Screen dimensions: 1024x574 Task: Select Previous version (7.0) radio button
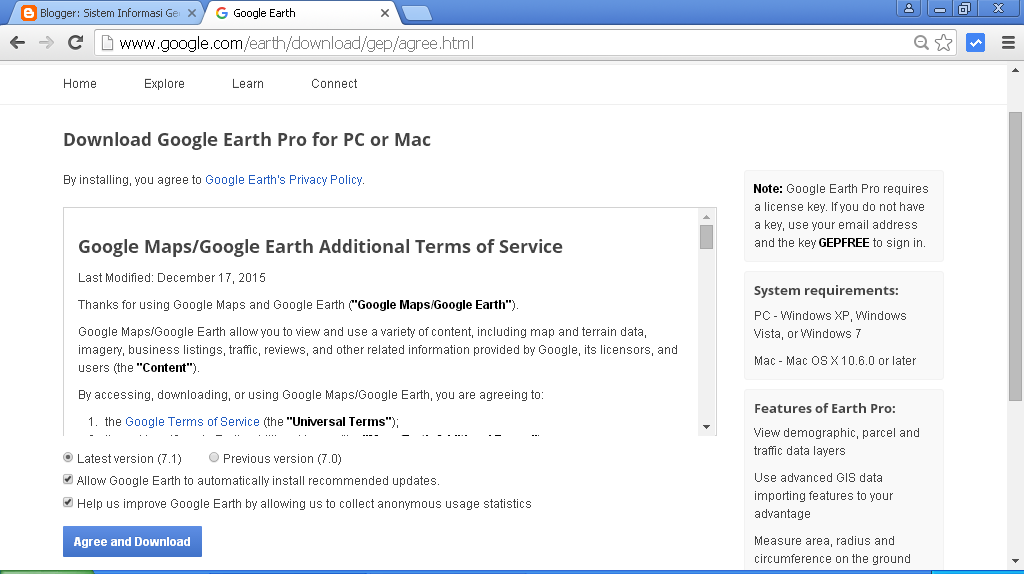pos(214,458)
